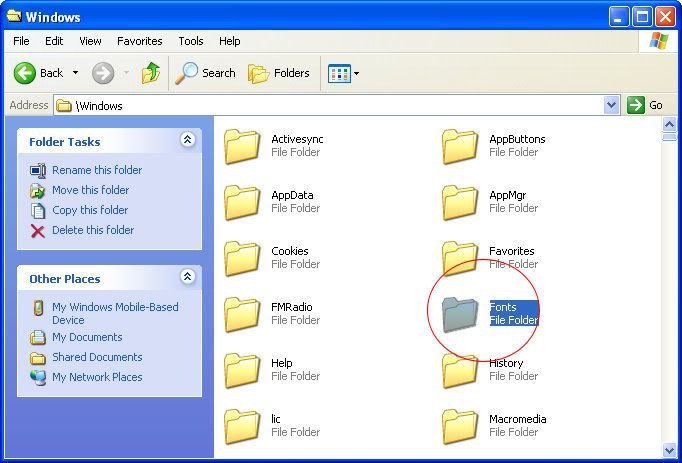Select the highlighted Fonts folder icon

pyautogui.click(x=460, y=315)
